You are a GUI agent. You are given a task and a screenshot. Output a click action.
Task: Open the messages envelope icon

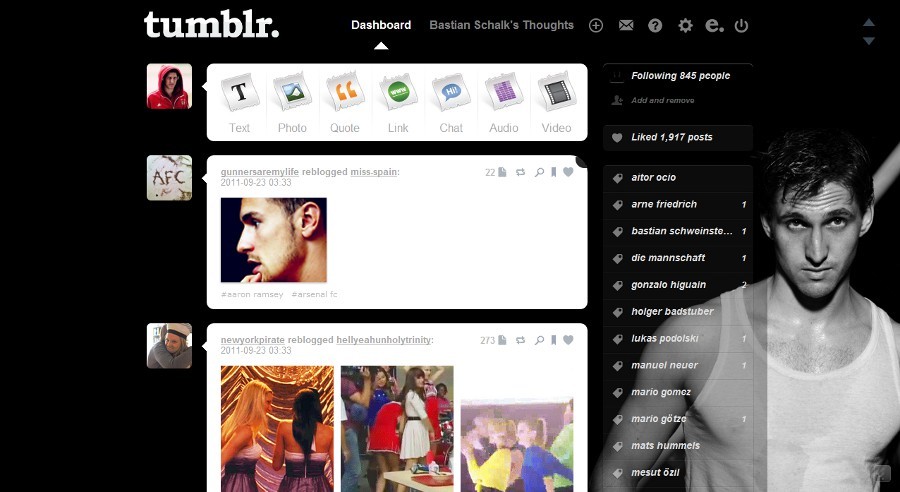point(626,25)
